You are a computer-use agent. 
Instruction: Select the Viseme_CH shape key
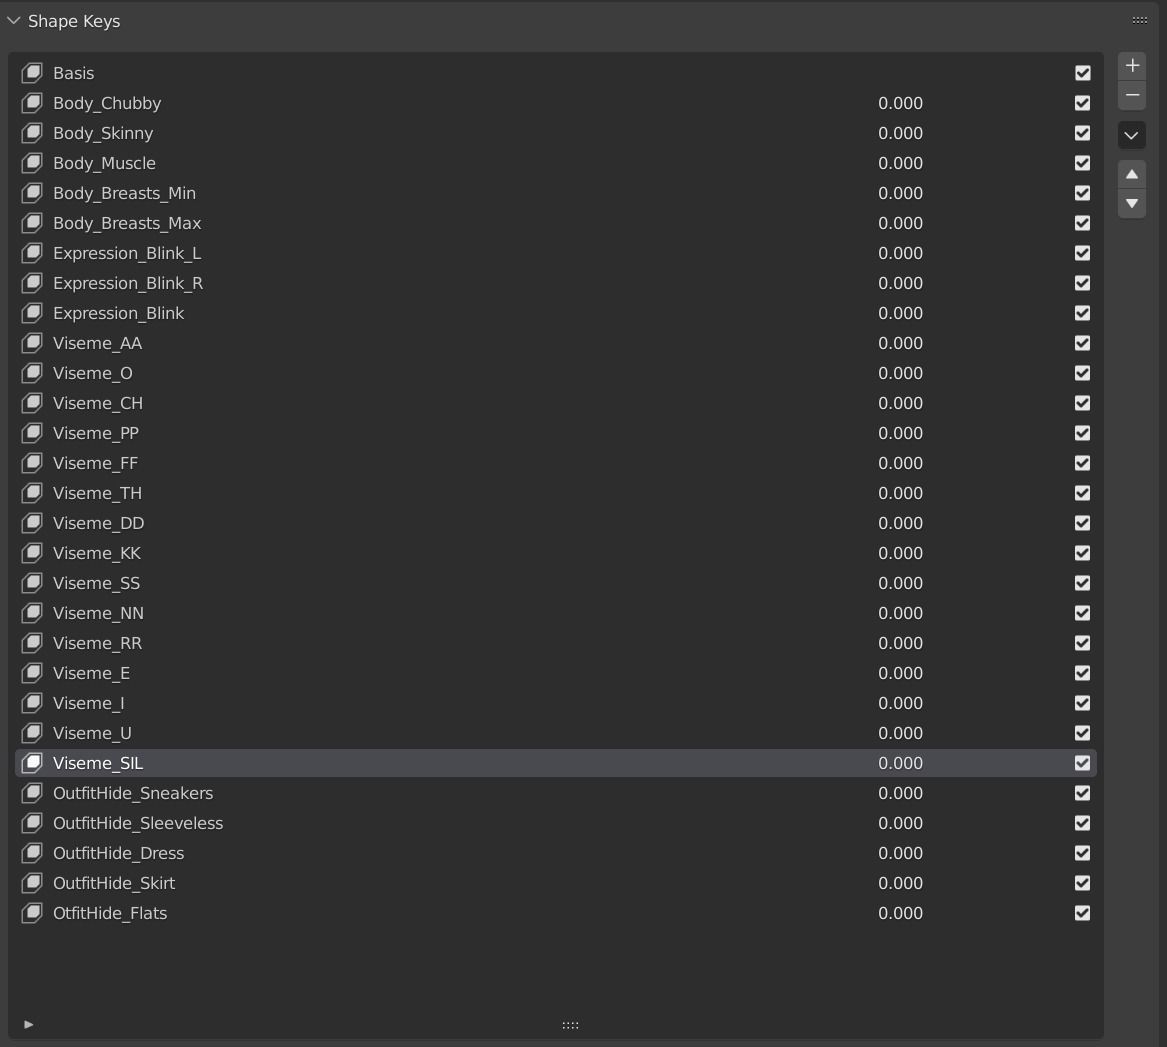pyautogui.click(x=98, y=403)
